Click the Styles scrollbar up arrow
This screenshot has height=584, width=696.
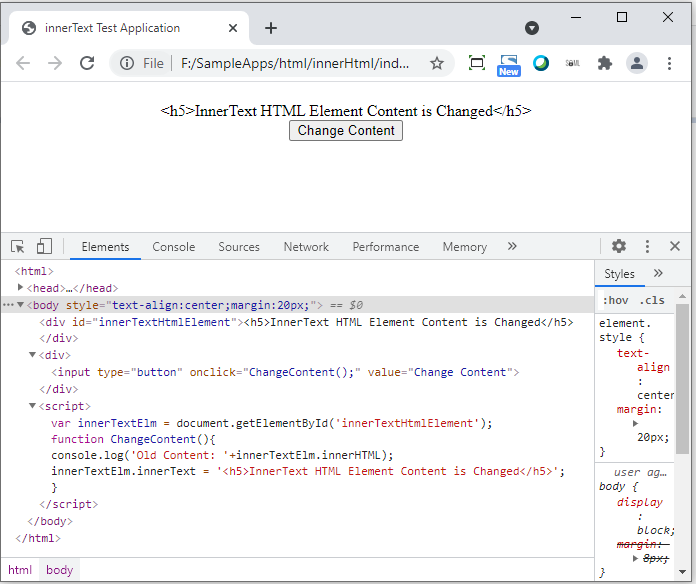coord(682,296)
